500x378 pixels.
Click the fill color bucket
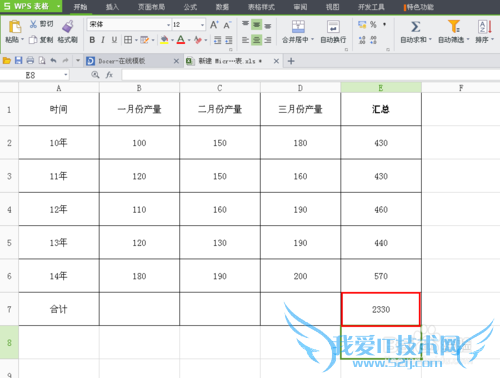(x=164, y=40)
